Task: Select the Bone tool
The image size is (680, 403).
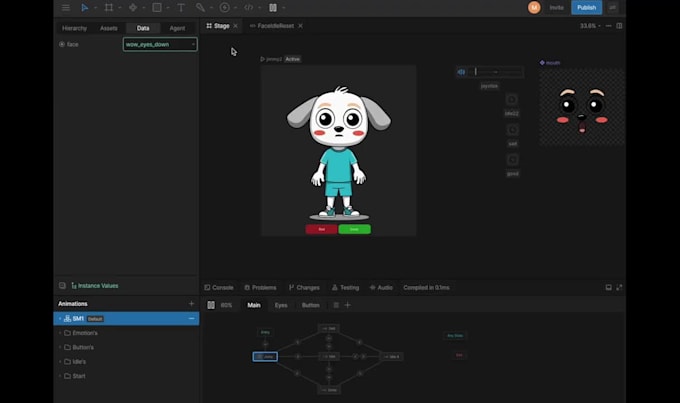Action: point(200,8)
